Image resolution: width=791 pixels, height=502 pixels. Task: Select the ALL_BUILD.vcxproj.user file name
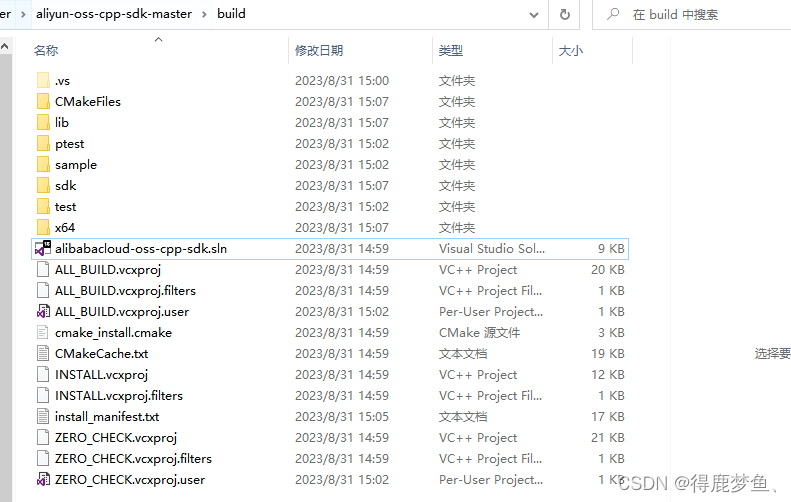click(122, 312)
